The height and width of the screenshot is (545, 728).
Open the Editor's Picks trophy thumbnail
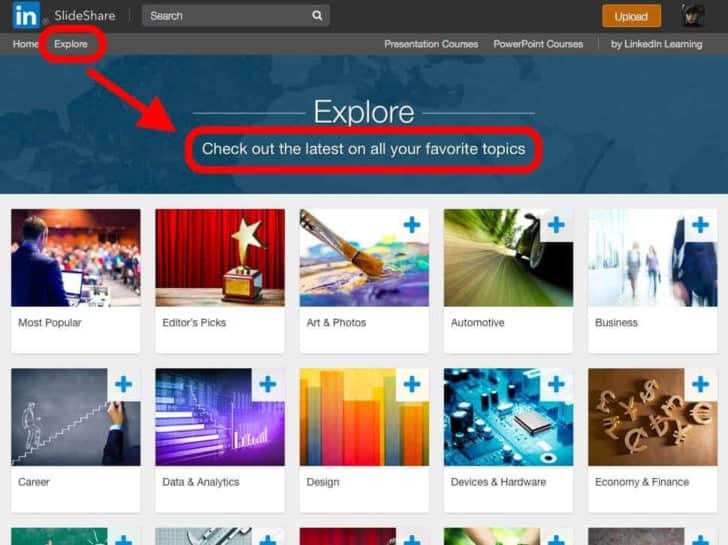coord(220,258)
